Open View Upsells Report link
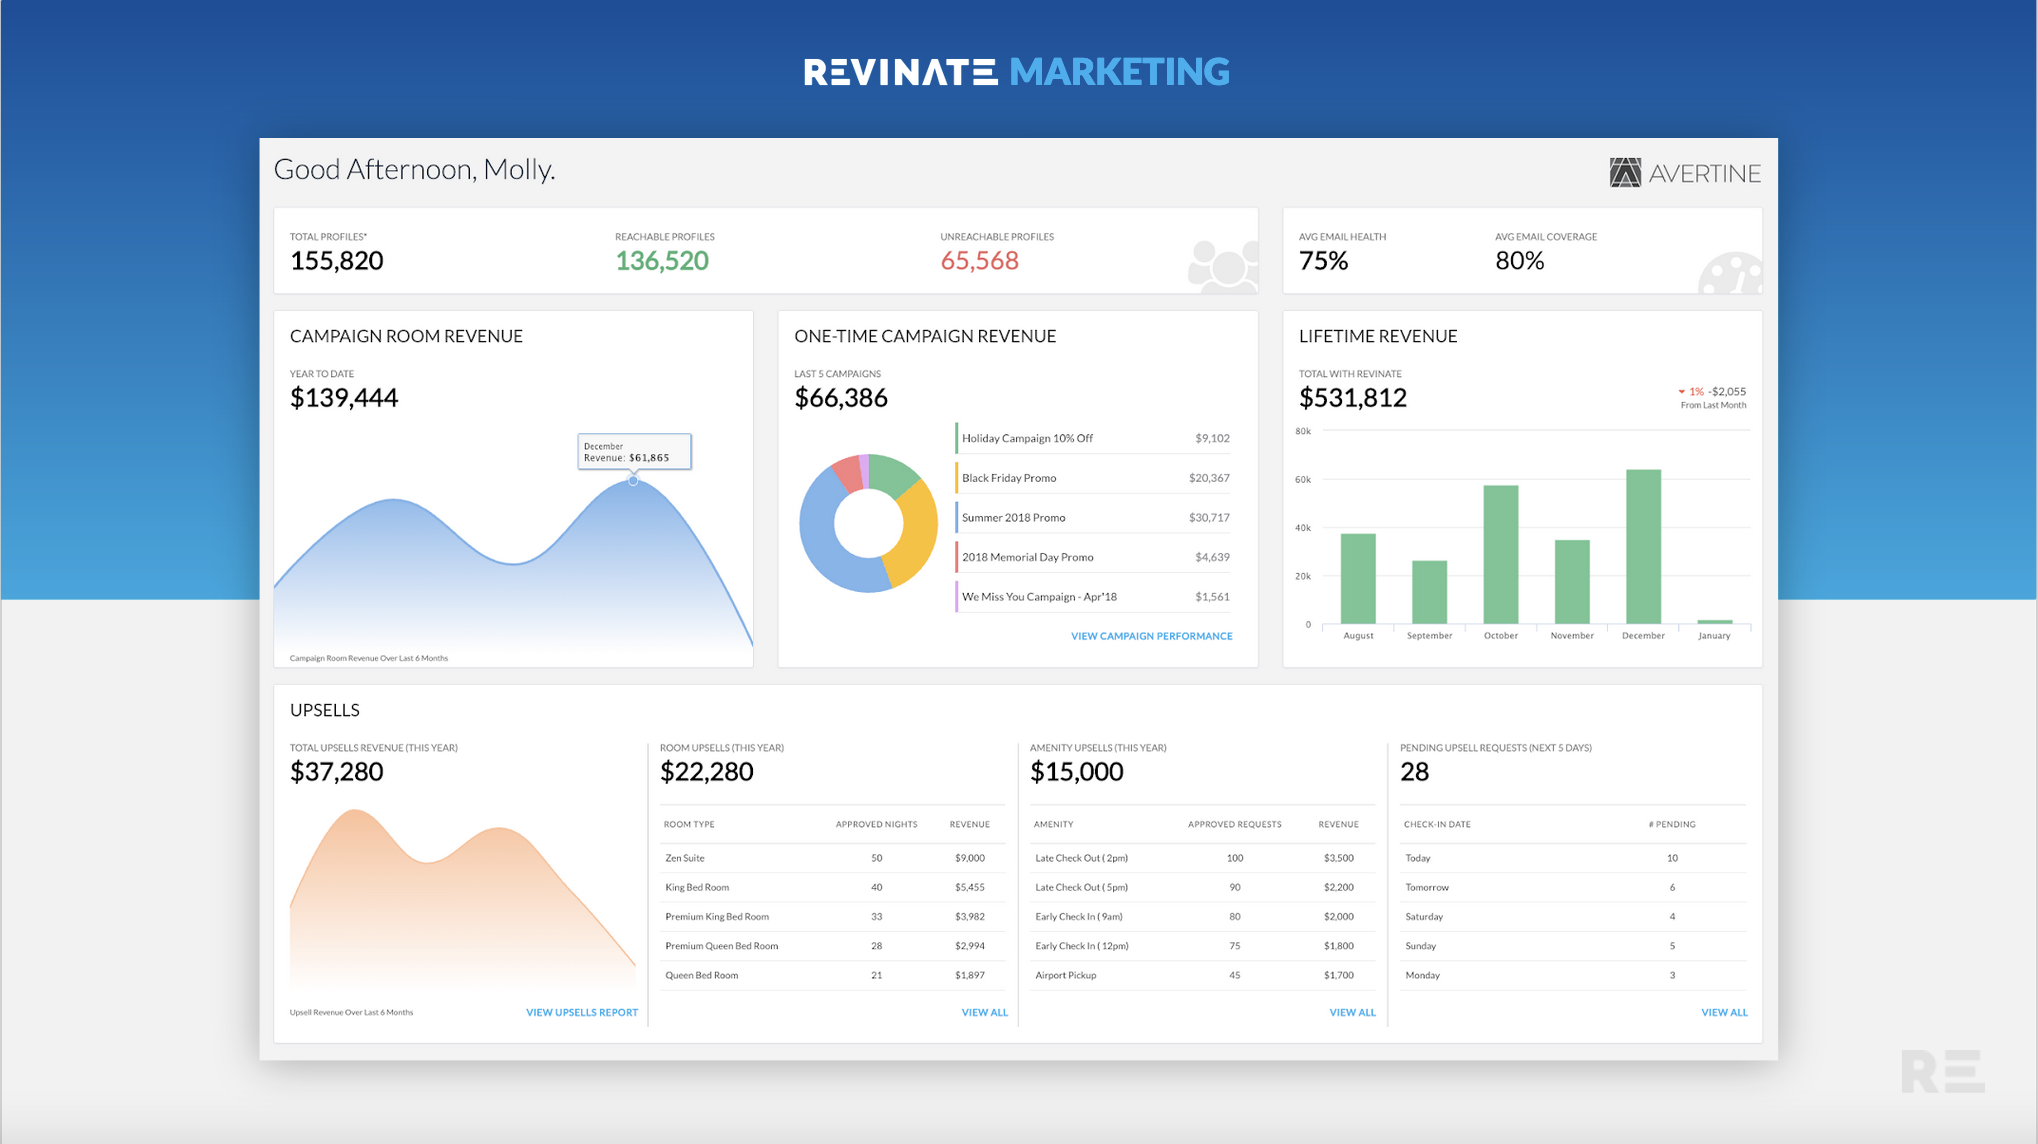Screen dimensions: 2038x1144 pyautogui.click(x=581, y=1012)
